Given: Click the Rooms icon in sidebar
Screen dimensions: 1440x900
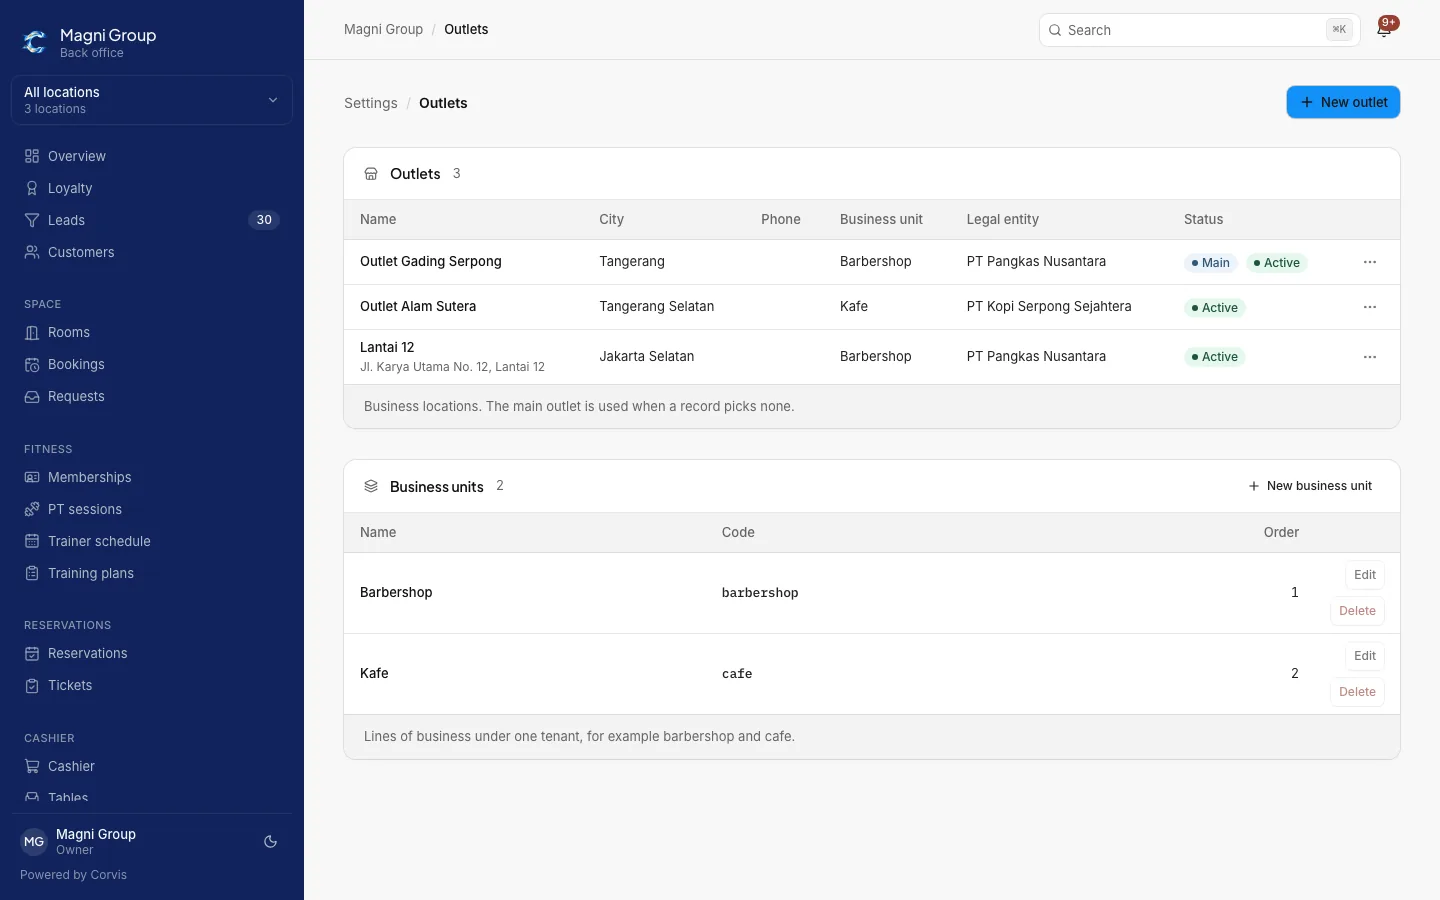Looking at the screenshot, I should click(32, 333).
